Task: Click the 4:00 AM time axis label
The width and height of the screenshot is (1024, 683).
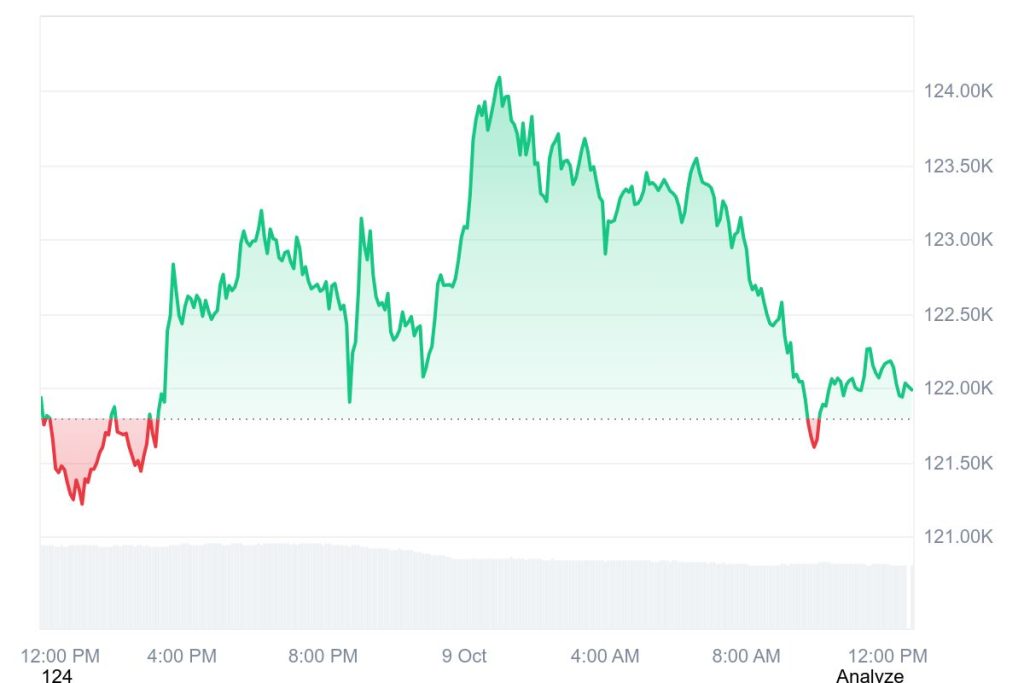Action: tap(604, 656)
